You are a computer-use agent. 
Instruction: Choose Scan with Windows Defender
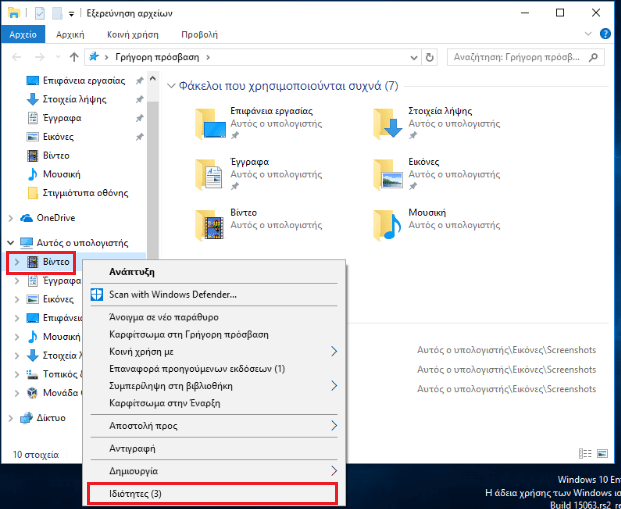point(214,295)
